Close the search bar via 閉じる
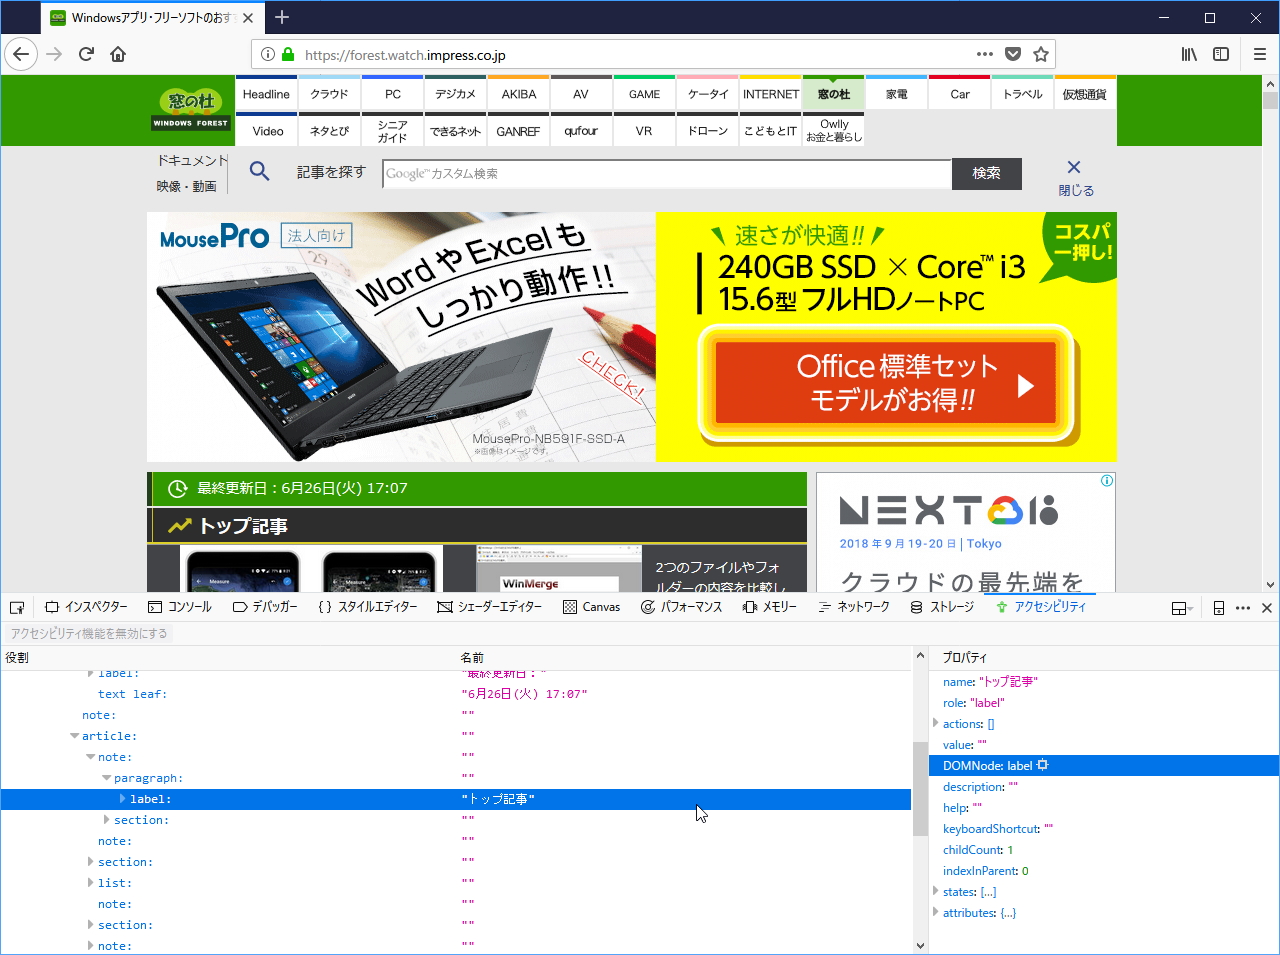The image size is (1280, 955). click(1073, 174)
